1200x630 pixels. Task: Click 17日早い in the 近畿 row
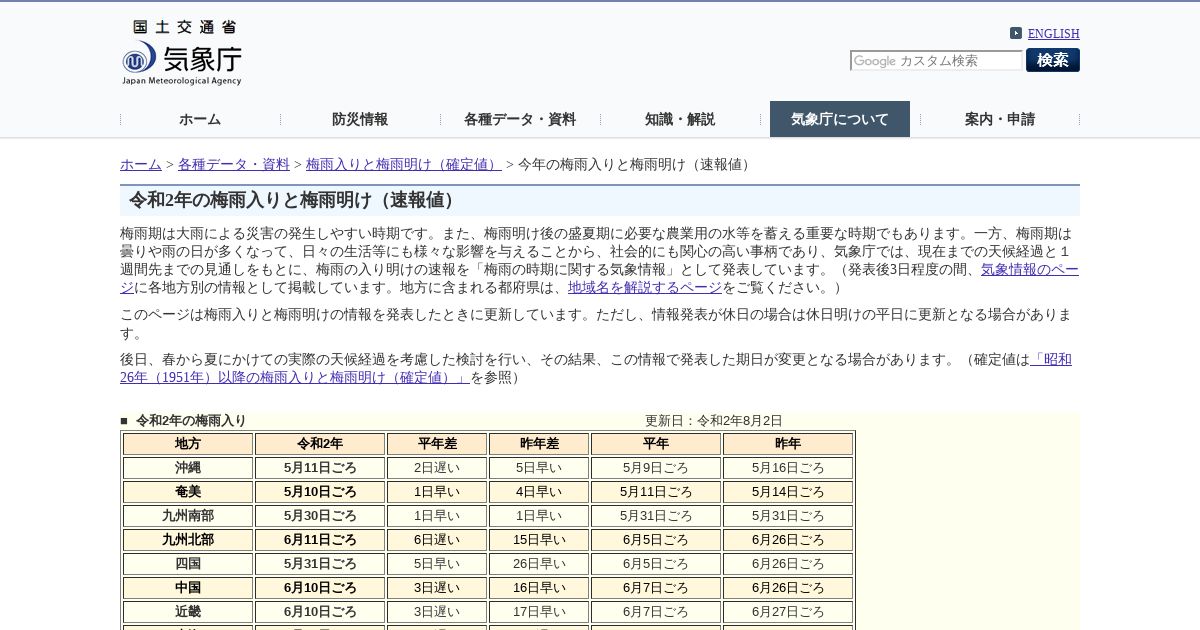click(x=539, y=612)
